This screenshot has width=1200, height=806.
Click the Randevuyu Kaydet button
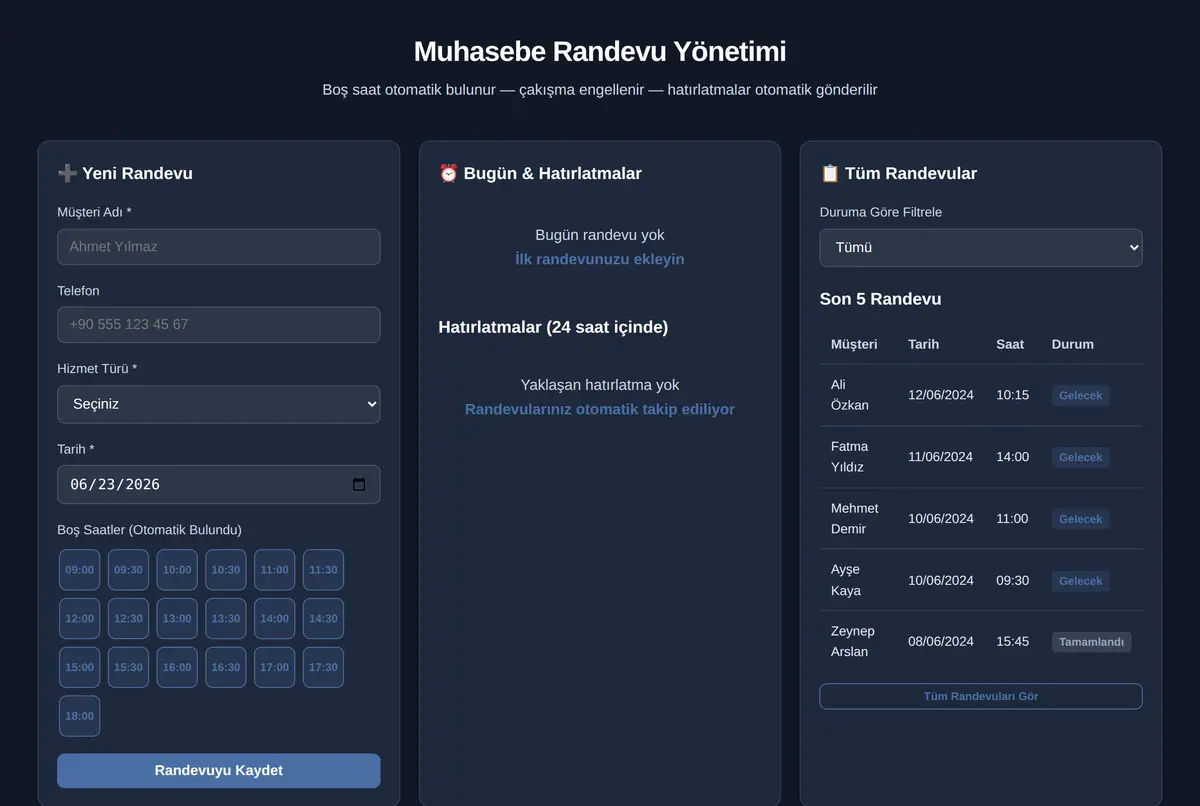tap(218, 771)
